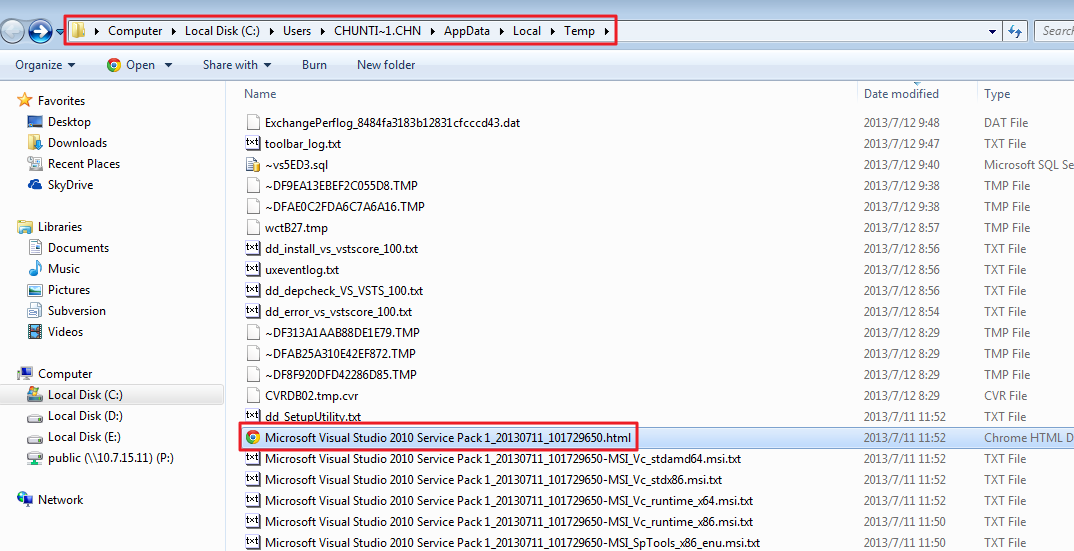Click the Desktop icon in Favorites
Image resolution: width=1074 pixels, height=551 pixels.
coord(35,122)
